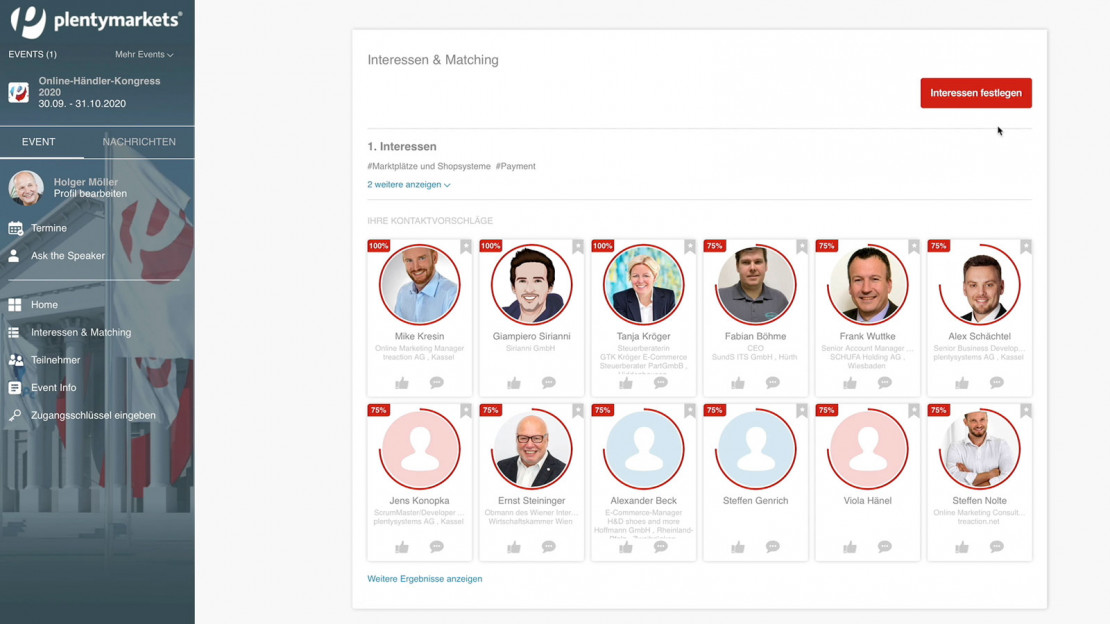Toggle the bookmark on Jens Konopka's card

tap(466, 411)
